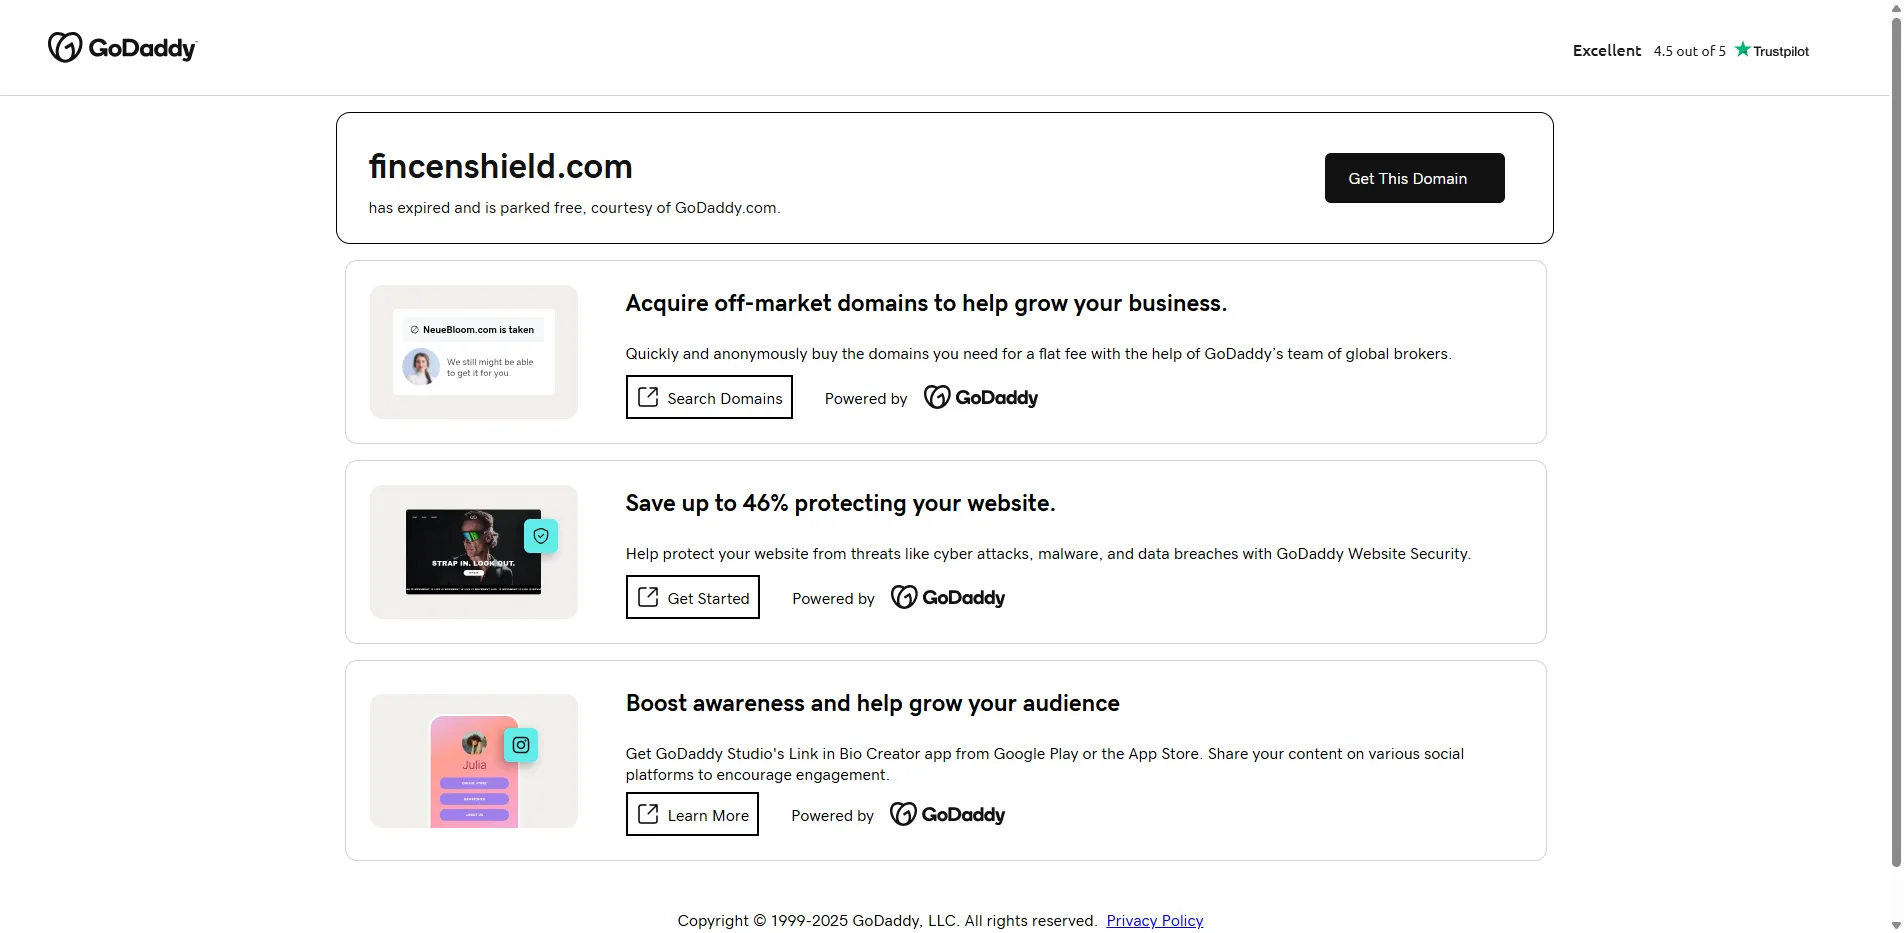Click the Instagram icon on Julia's profile image
The image size is (1904, 933).
pos(520,744)
